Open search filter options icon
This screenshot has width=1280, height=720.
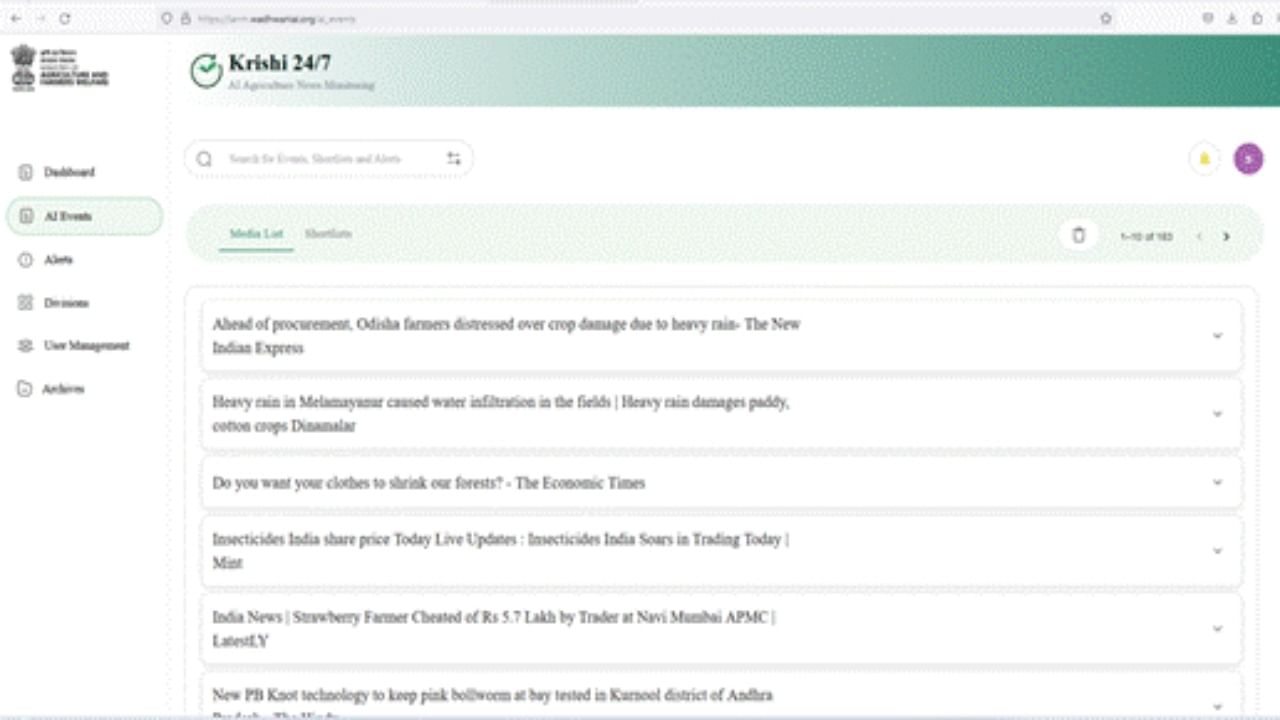pyautogui.click(x=454, y=159)
